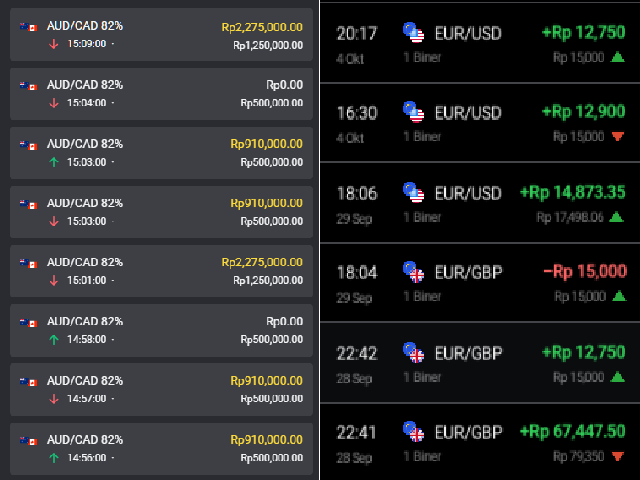This screenshot has height=480, width=640.
Task: Click the AUD/CAD flag icon in the 15:04:00 trade
Action: pos(29,86)
